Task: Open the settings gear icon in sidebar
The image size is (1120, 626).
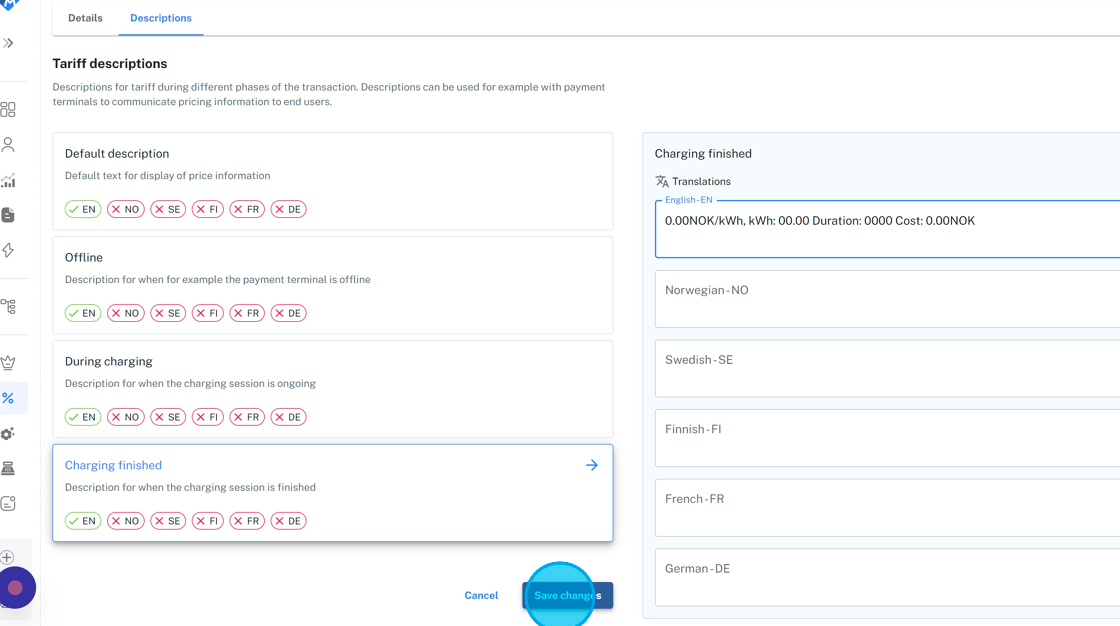Action: 8,434
